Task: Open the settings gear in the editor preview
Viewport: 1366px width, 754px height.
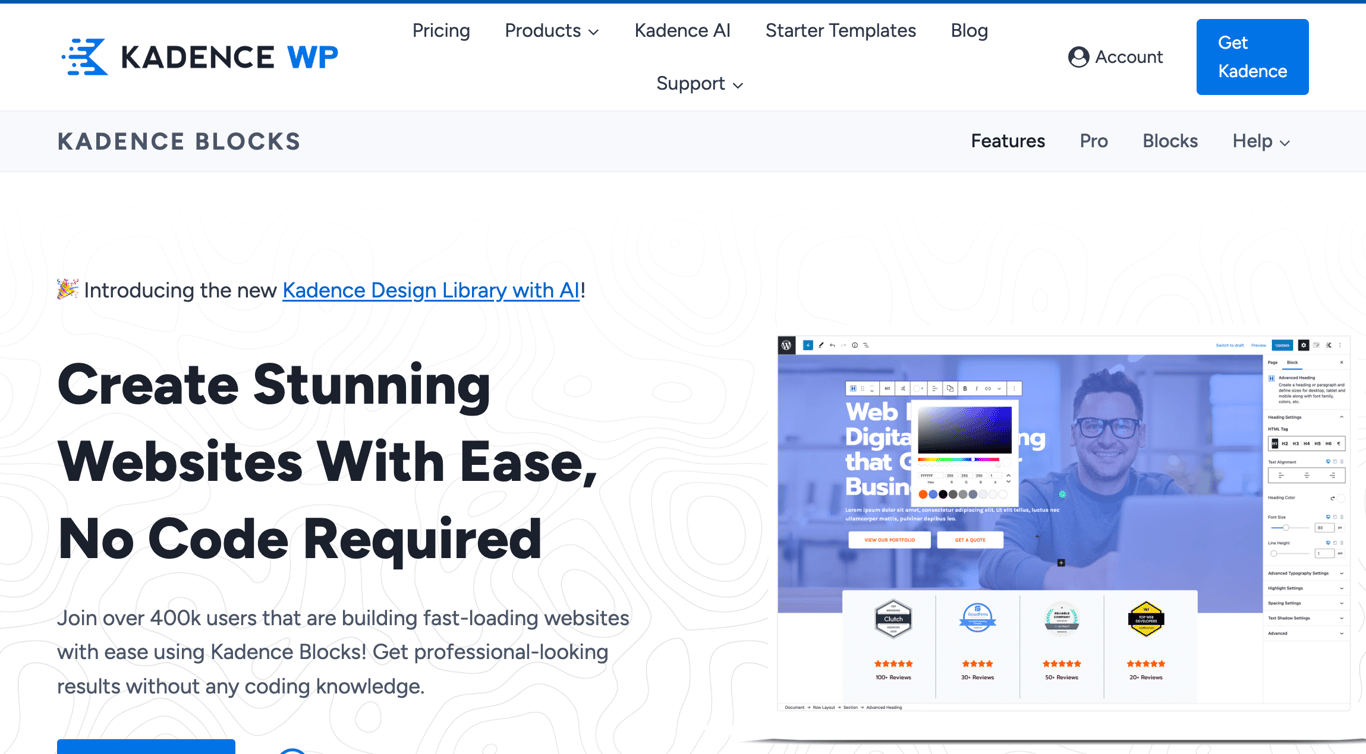Action: 1303,345
